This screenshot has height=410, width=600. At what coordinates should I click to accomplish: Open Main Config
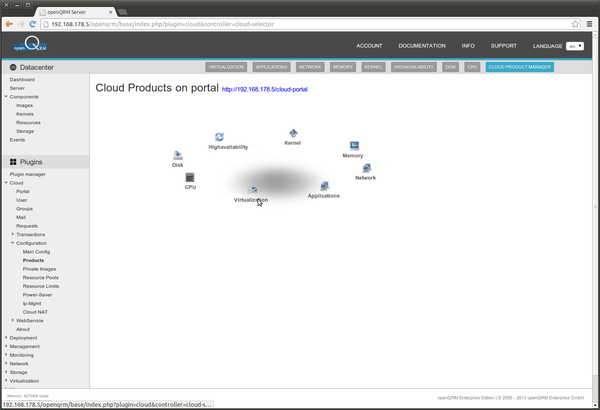(36, 252)
